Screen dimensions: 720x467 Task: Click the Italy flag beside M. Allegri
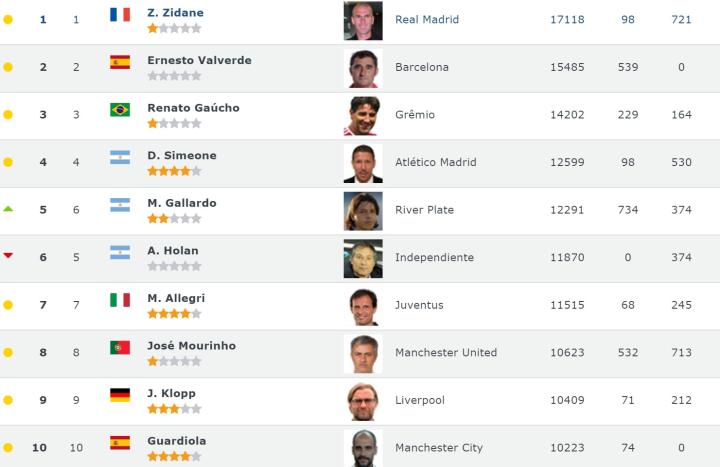click(120, 299)
